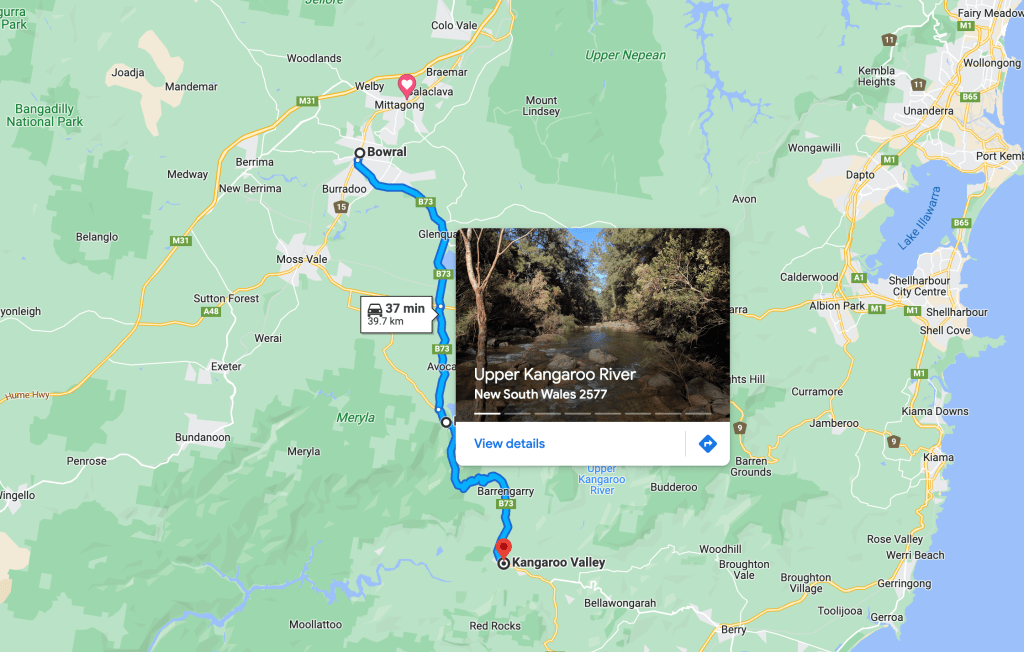
Task: Click the blue Upper Kangaroo River map label
Action: 601,480
